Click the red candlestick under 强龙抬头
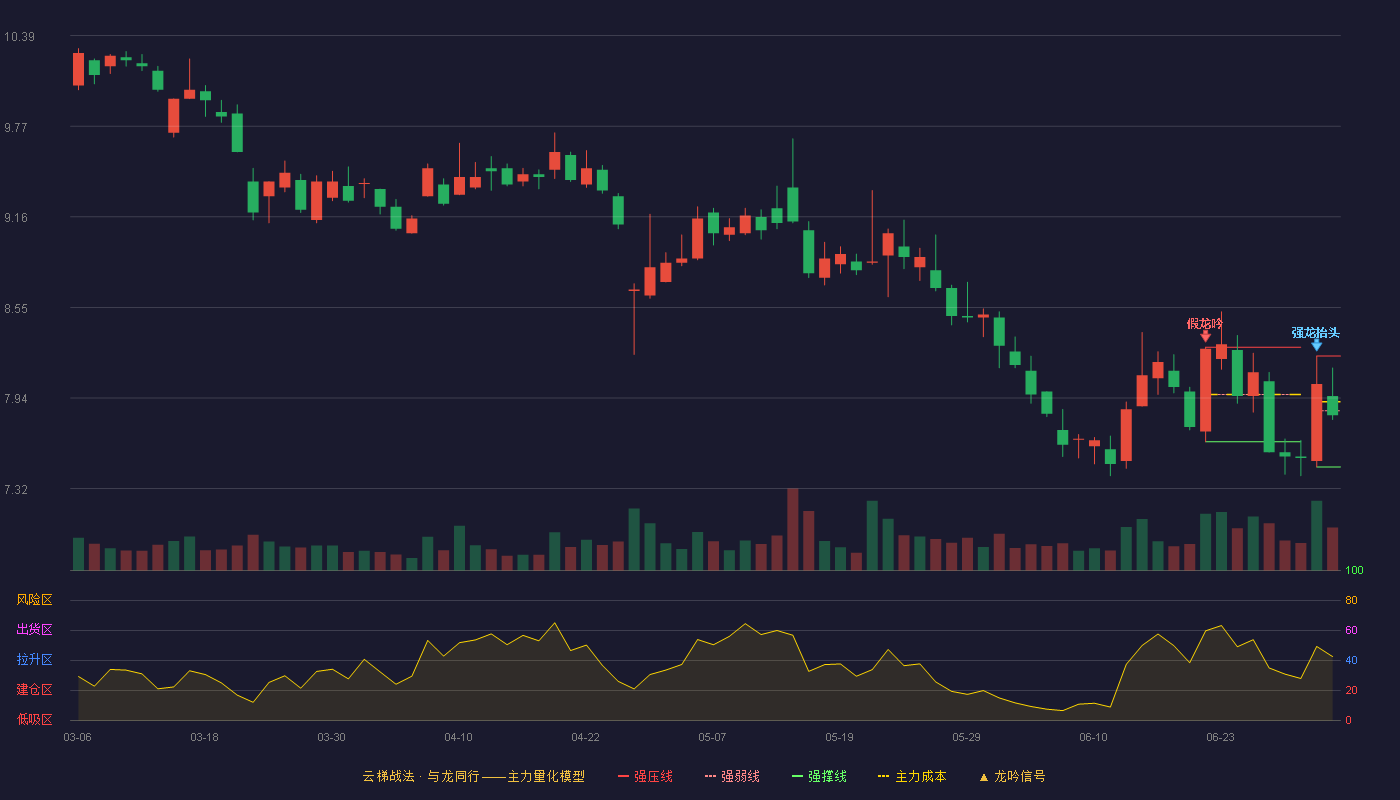Viewport: 1400px width, 800px height. pyautogui.click(x=1316, y=422)
